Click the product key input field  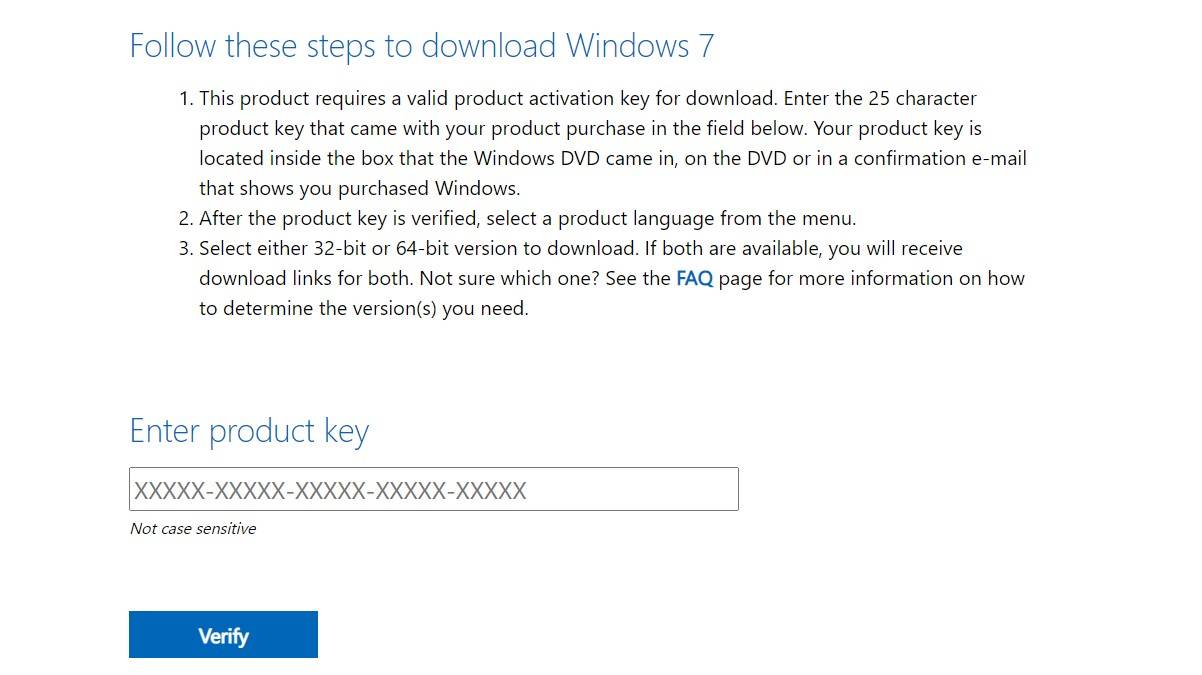(x=433, y=489)
